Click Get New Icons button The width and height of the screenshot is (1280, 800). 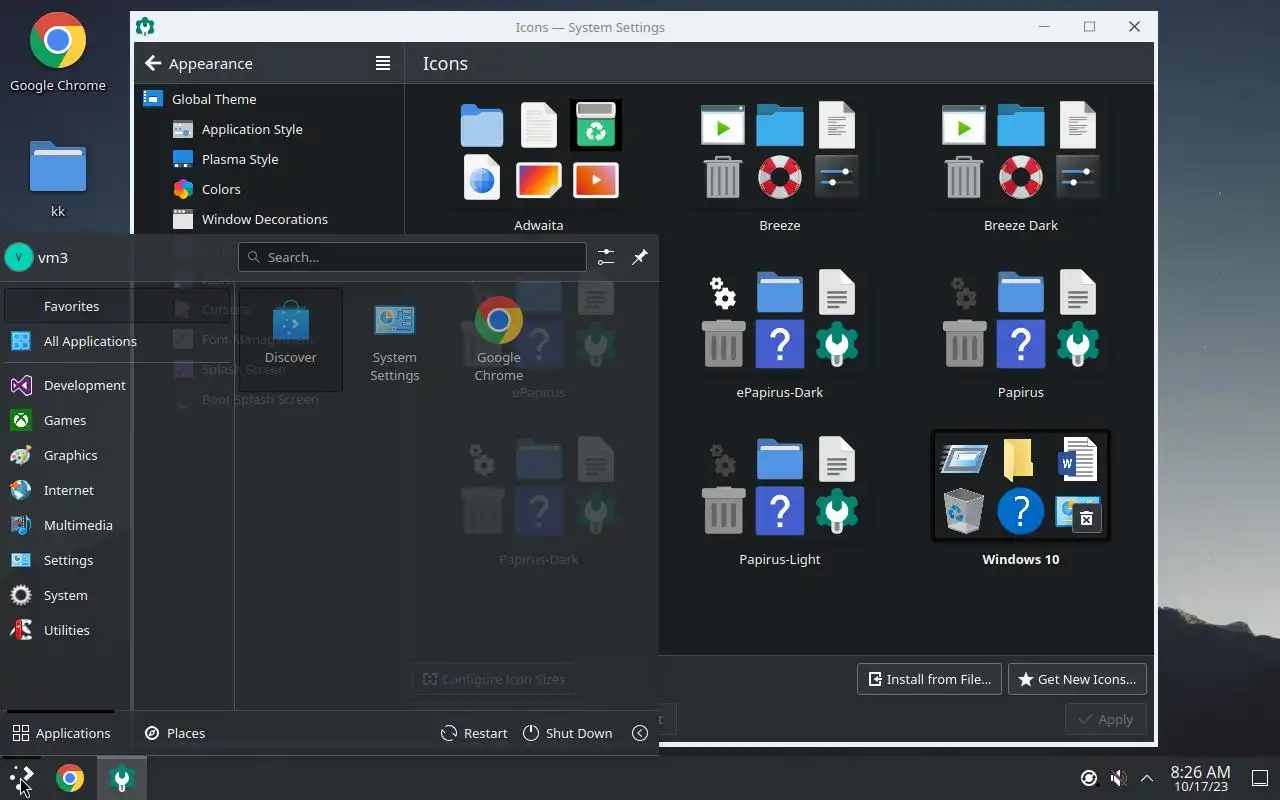1077,679
